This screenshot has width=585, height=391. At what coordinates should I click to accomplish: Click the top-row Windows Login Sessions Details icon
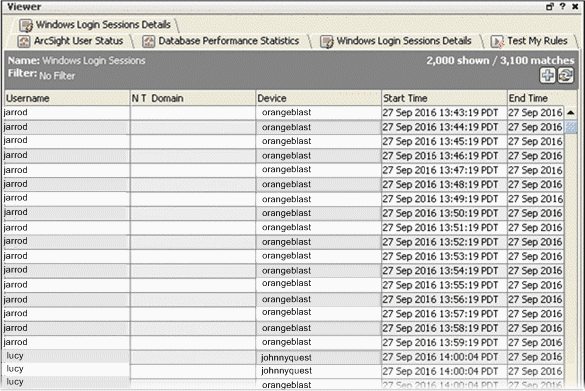click(26, 25)
